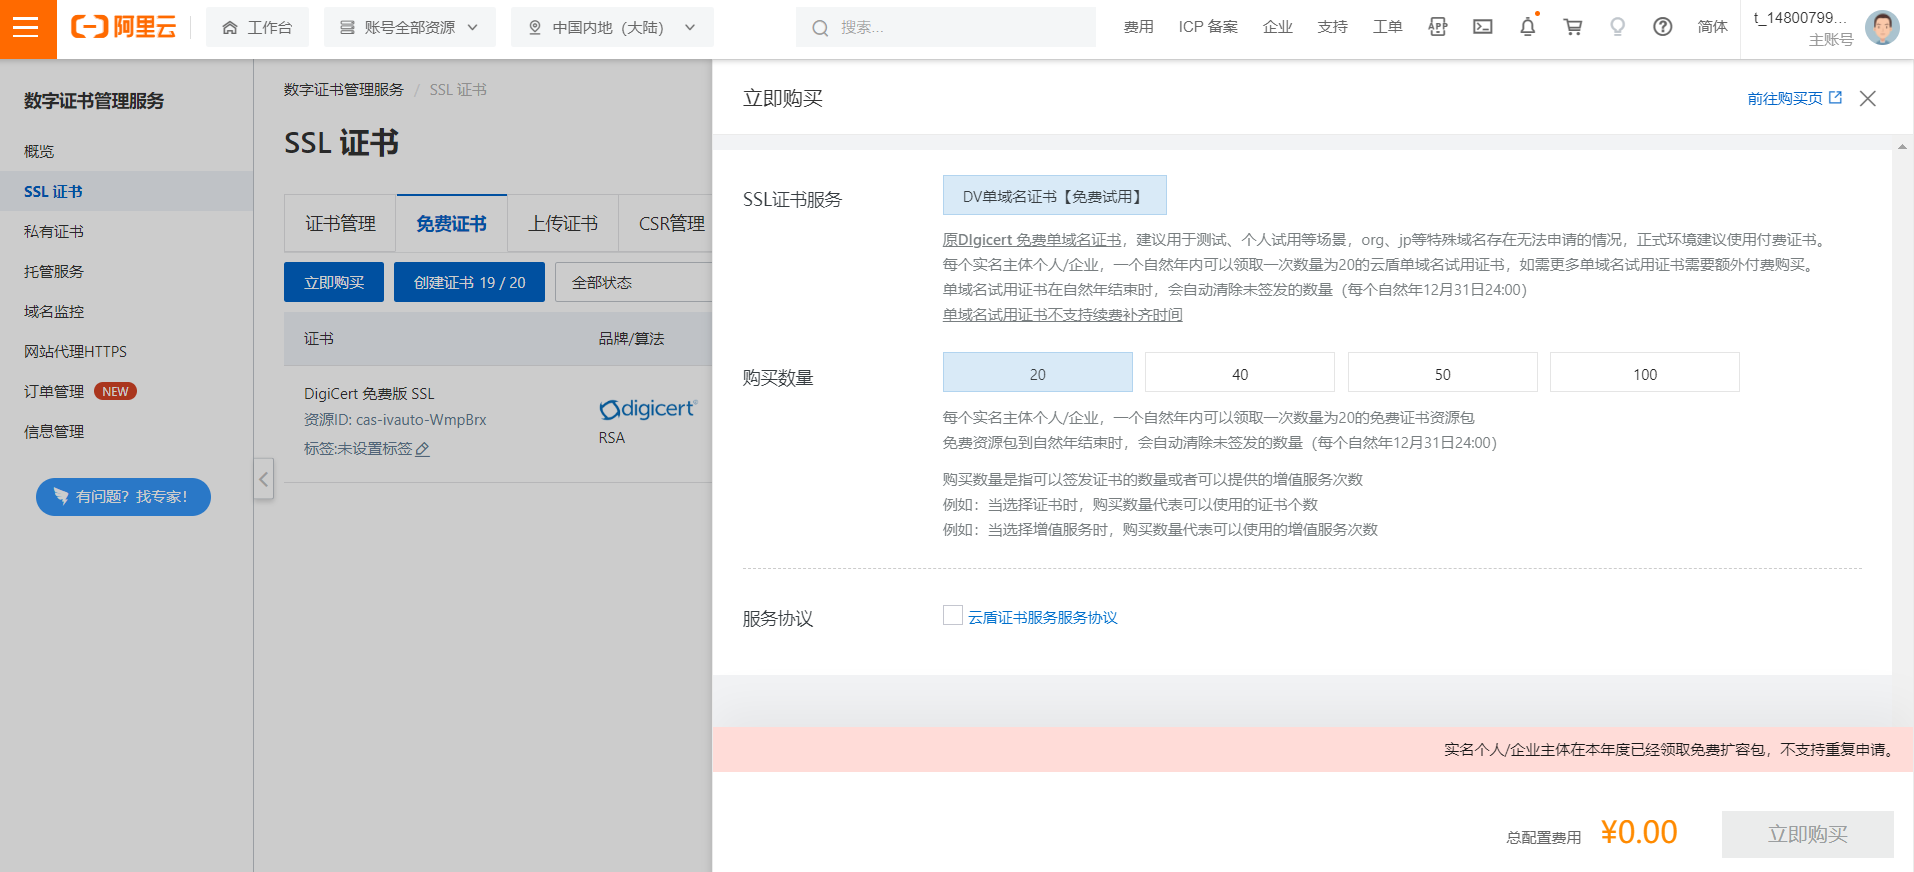1914x872 pixels.
Task: Click the 证书 column header
Action: [x=319, y=339]
